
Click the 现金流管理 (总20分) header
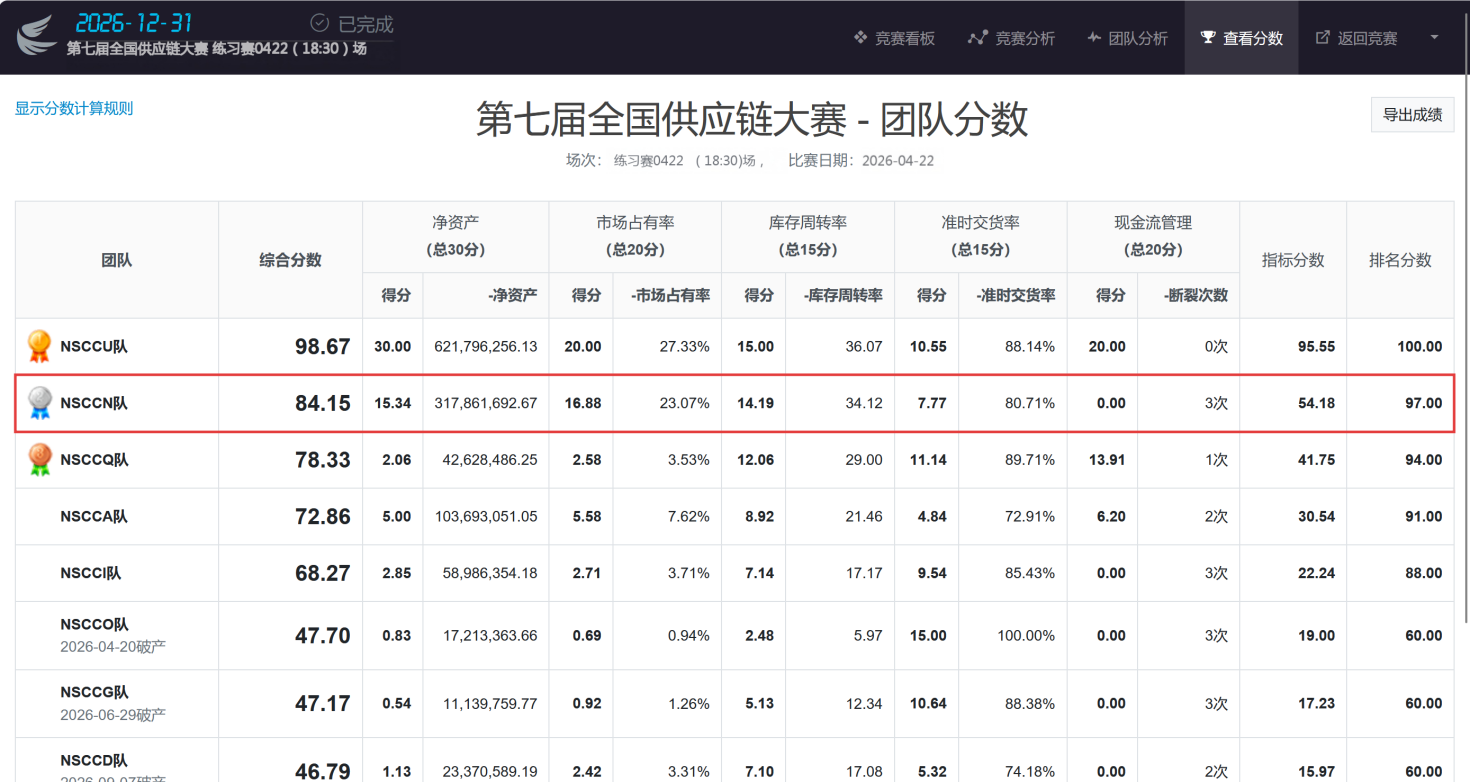[1153, 236]
